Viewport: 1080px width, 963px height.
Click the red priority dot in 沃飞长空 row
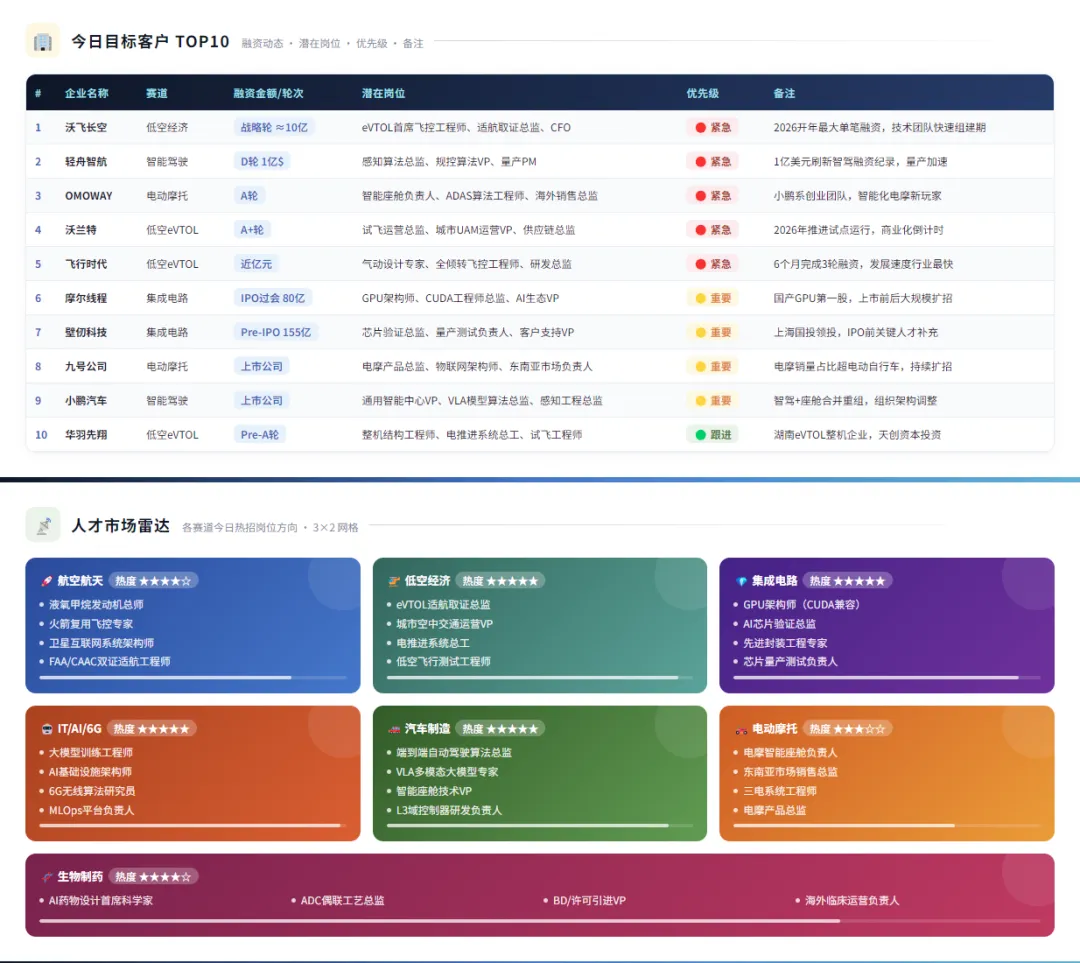pos(700,127)
